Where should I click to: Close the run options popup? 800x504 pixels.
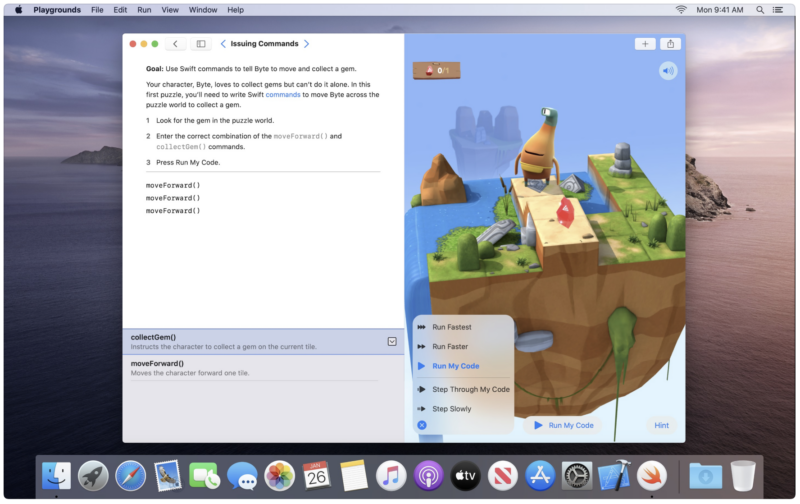point(422,425)
